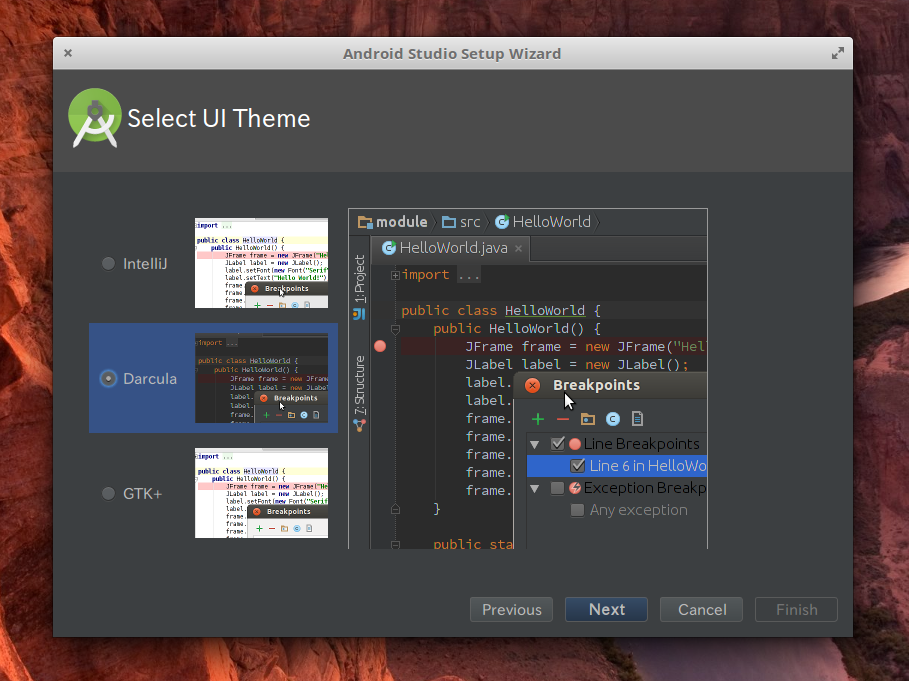This screenshot has width=909, height=681.
Task: Click the src folder icon in preview
Action: (449, 222)
